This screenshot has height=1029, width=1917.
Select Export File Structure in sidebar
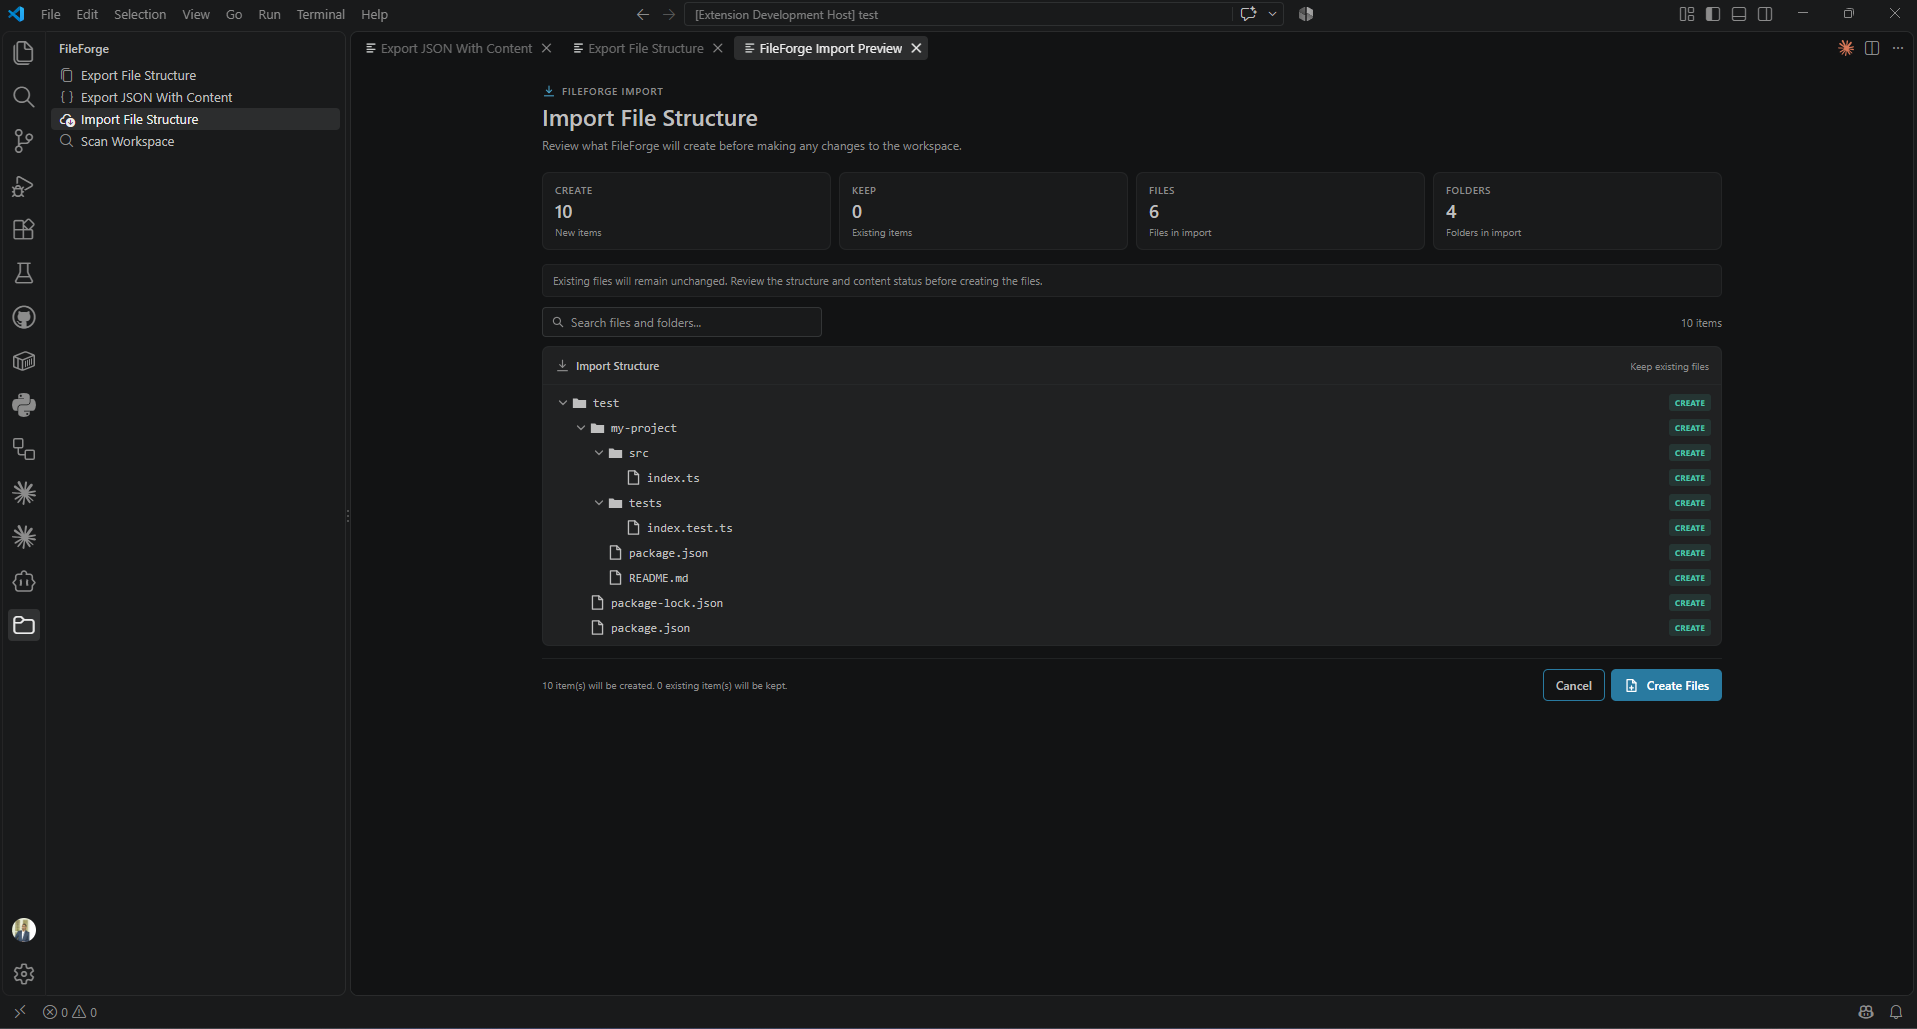196,75
